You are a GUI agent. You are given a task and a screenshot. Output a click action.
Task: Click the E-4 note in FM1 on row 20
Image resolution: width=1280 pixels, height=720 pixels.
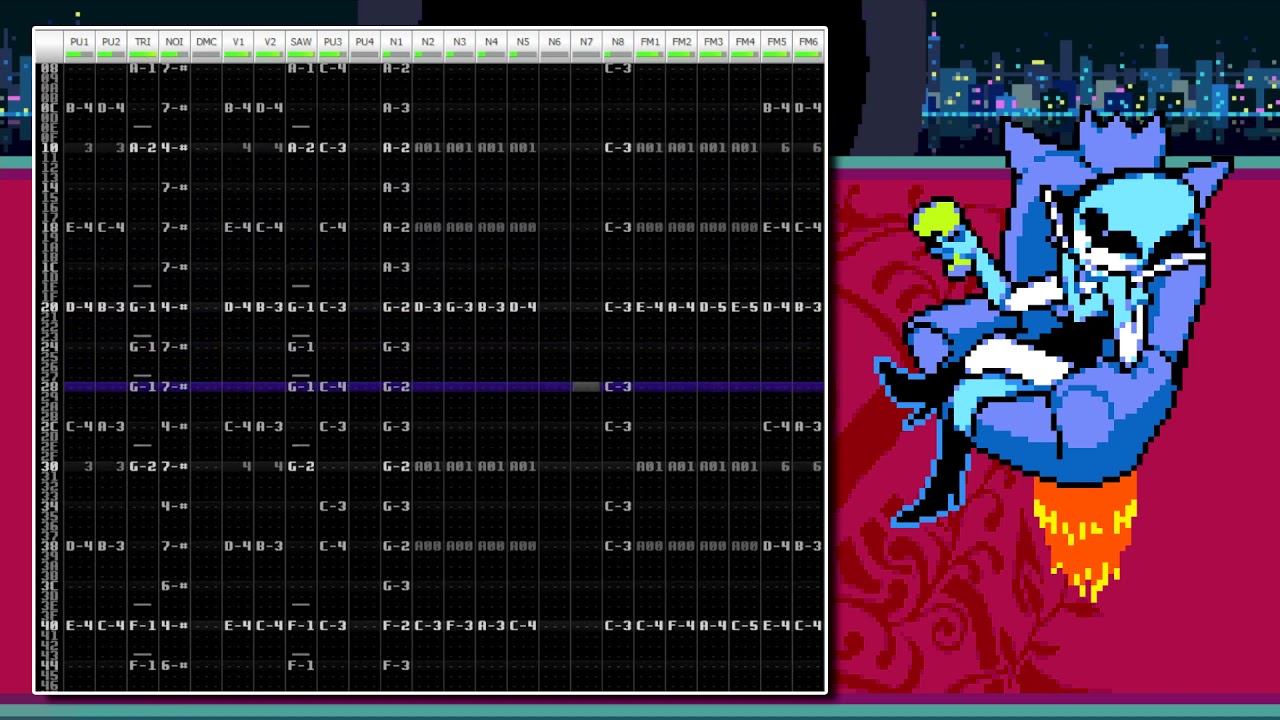pyautogui.click(x=650, y=307)
